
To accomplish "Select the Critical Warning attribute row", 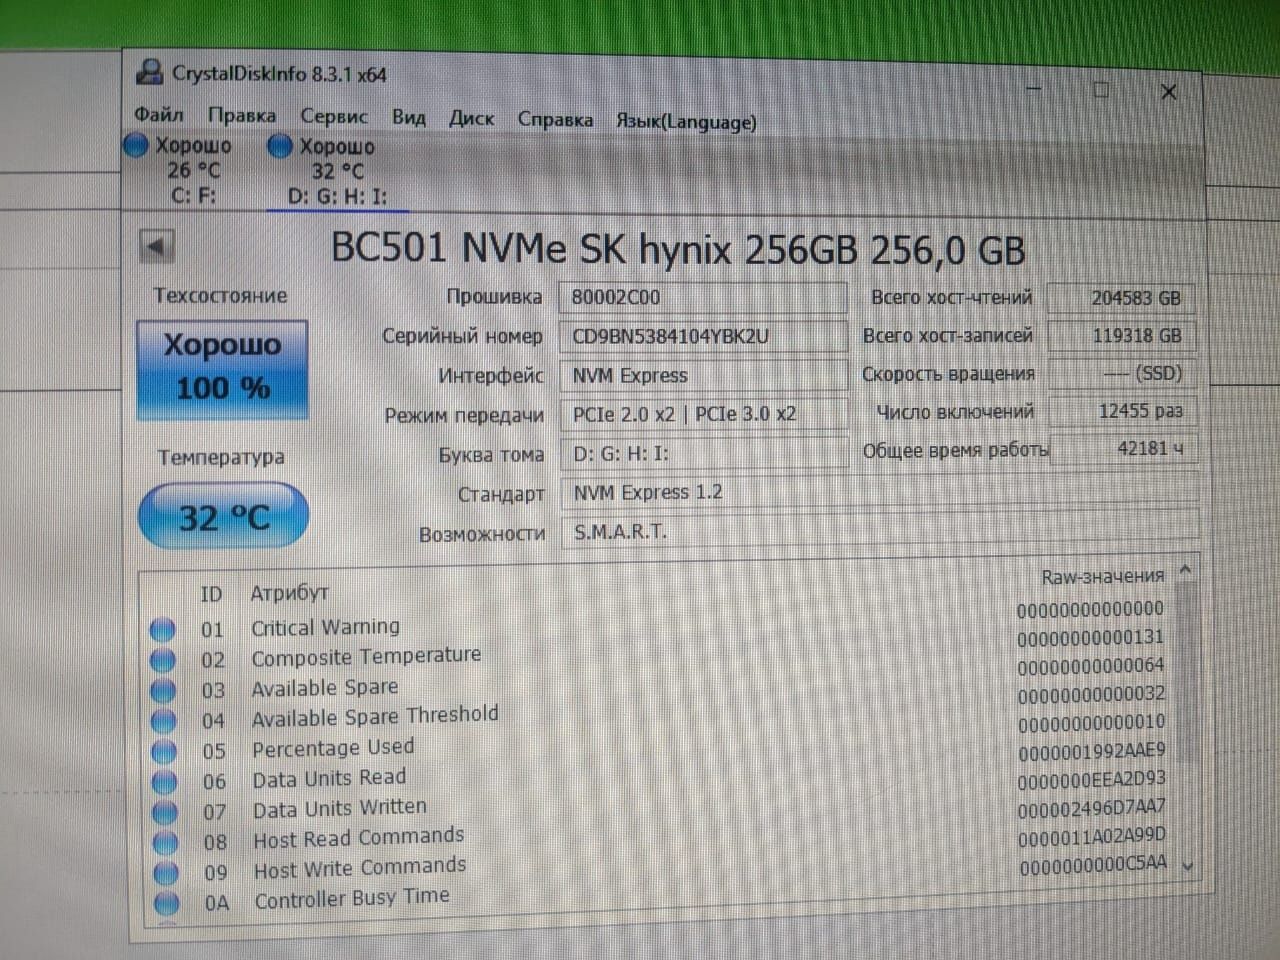I will (658, 621).
